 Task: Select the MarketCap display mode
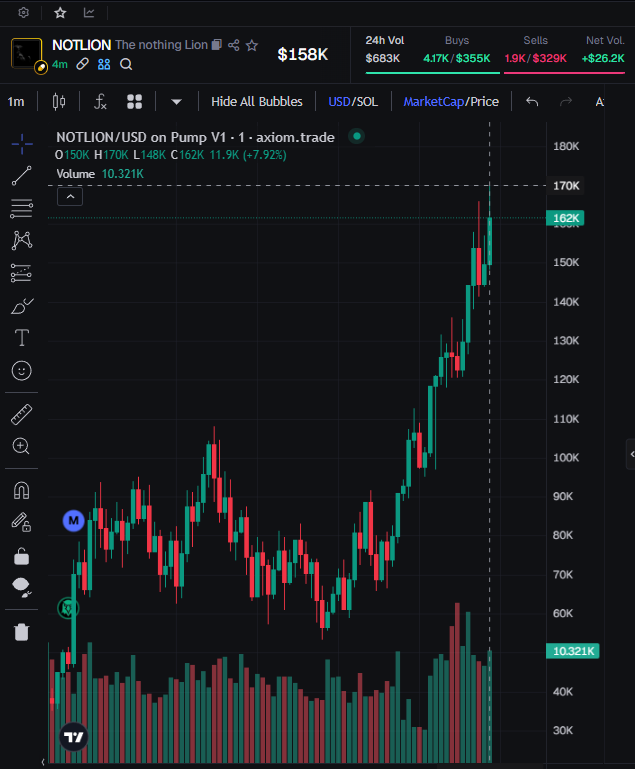click(x=433, y=102)
